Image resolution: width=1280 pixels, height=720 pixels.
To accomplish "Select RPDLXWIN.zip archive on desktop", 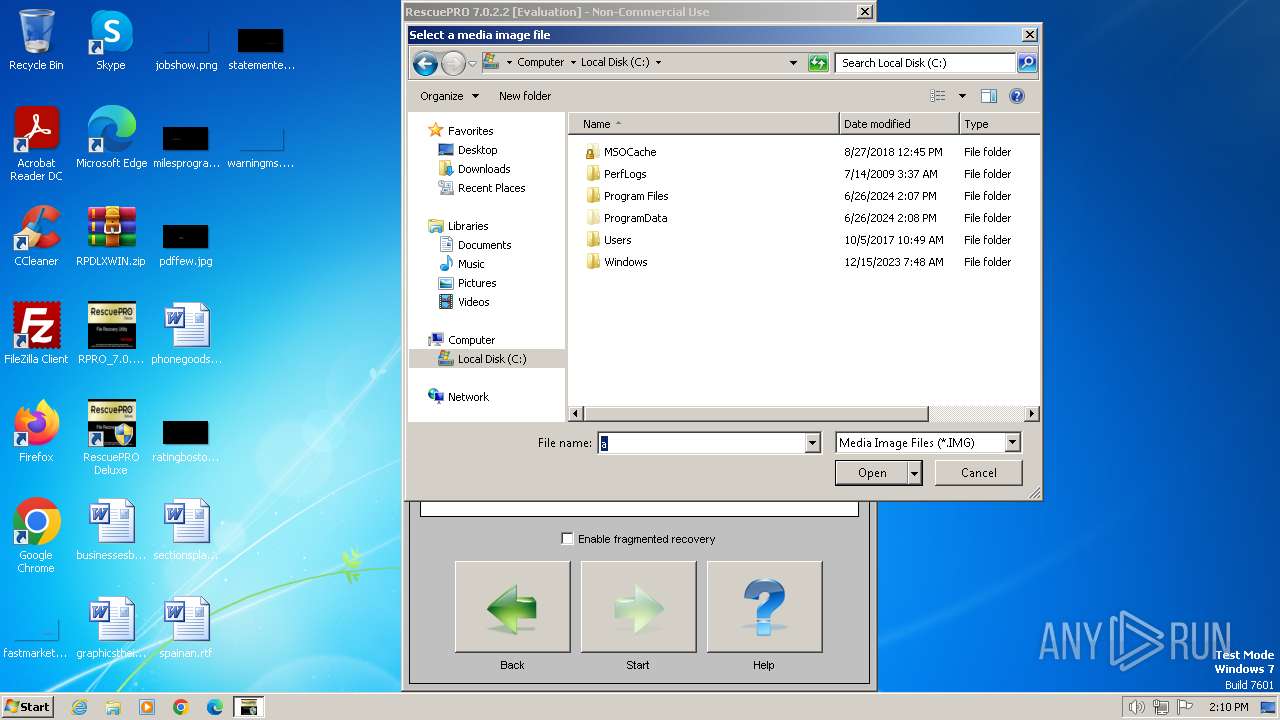I will [x=111, y=236].
